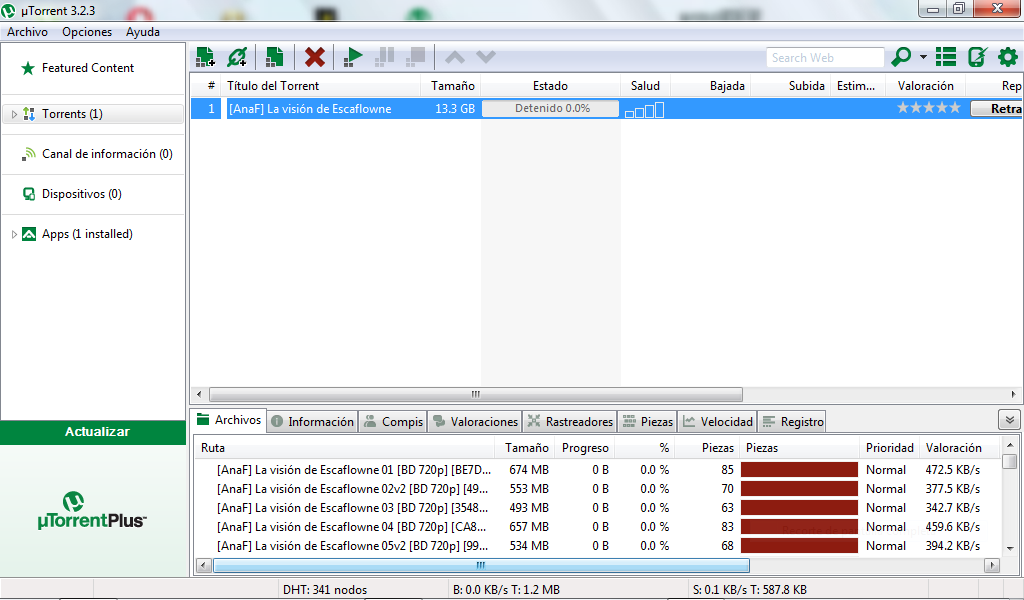Click the Detenido 0.0% progress bar

(x=551, y=108)
